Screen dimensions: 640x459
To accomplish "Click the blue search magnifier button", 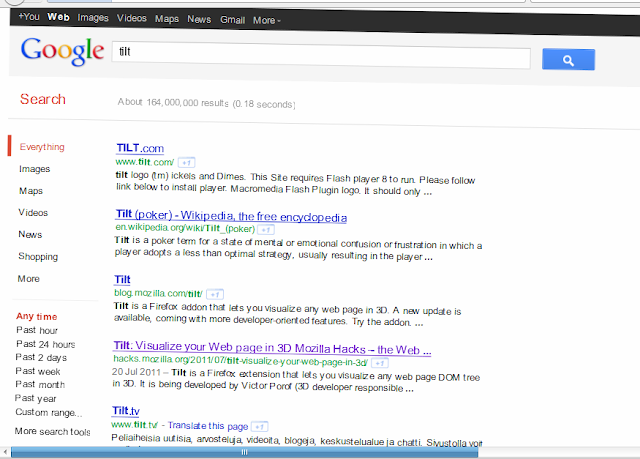I will pyautogui.click(x=568, y=60).
